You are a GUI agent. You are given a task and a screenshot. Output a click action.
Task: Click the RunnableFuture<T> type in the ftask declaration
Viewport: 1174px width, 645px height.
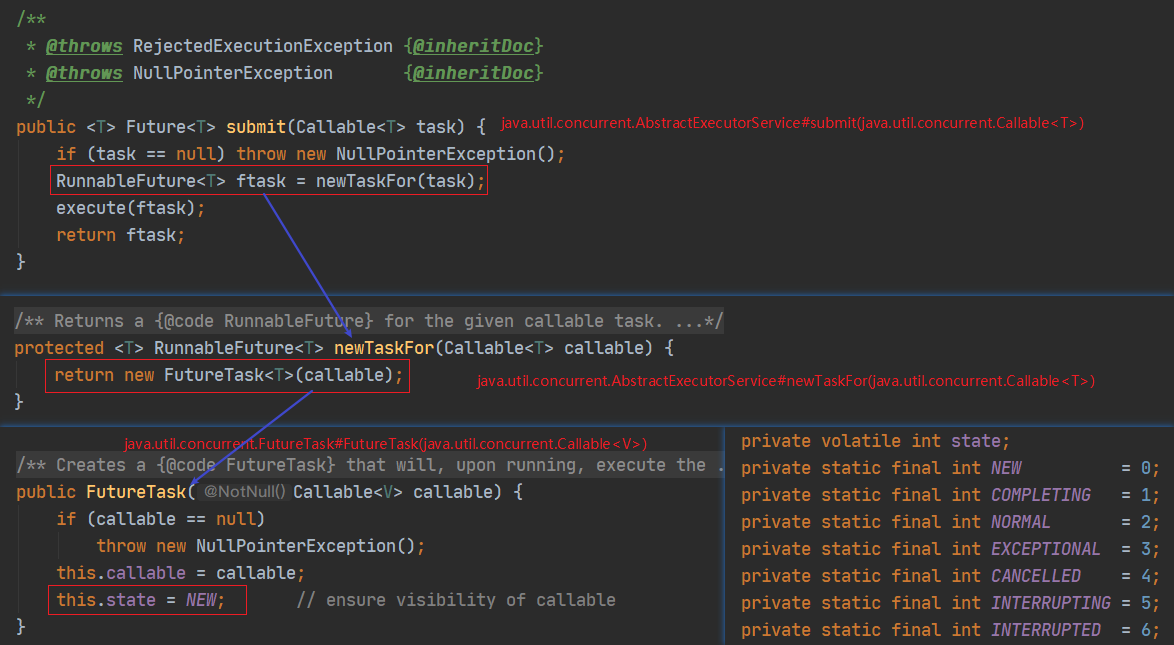(141, 181)
